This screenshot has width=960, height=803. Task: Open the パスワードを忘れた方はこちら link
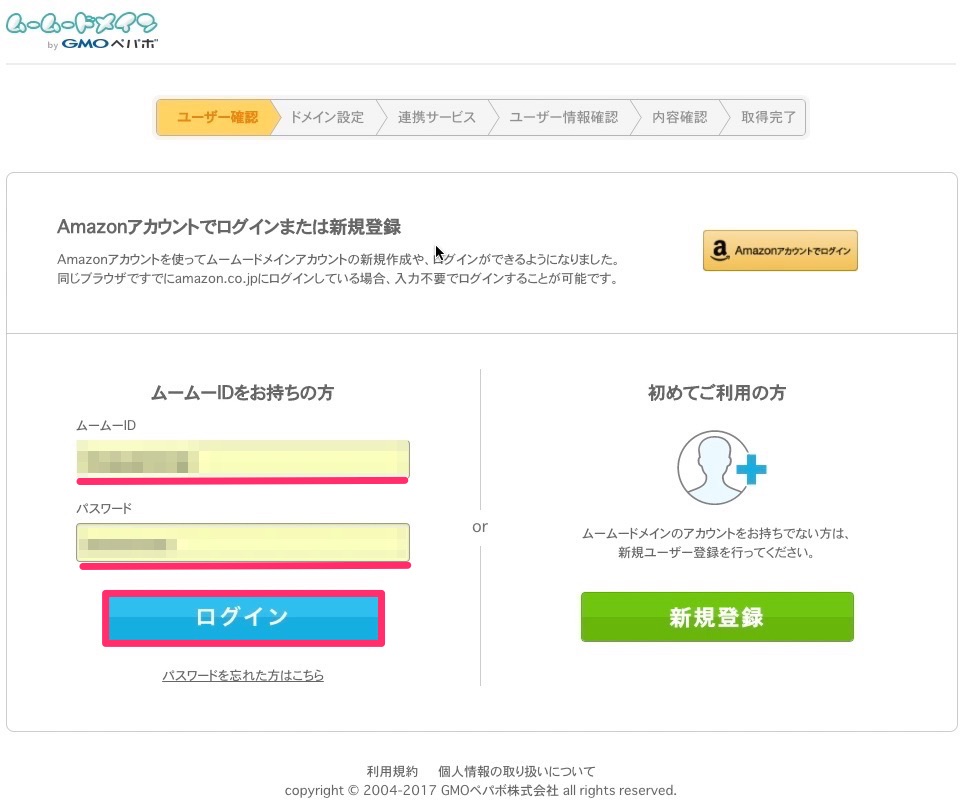[x=243, y=675]
